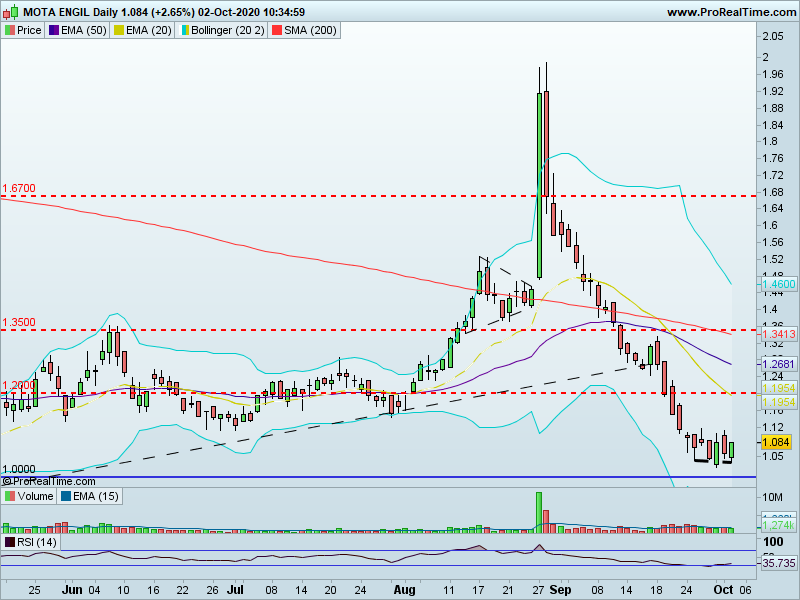Open the Volume indicator label

[x=30, y=496]
